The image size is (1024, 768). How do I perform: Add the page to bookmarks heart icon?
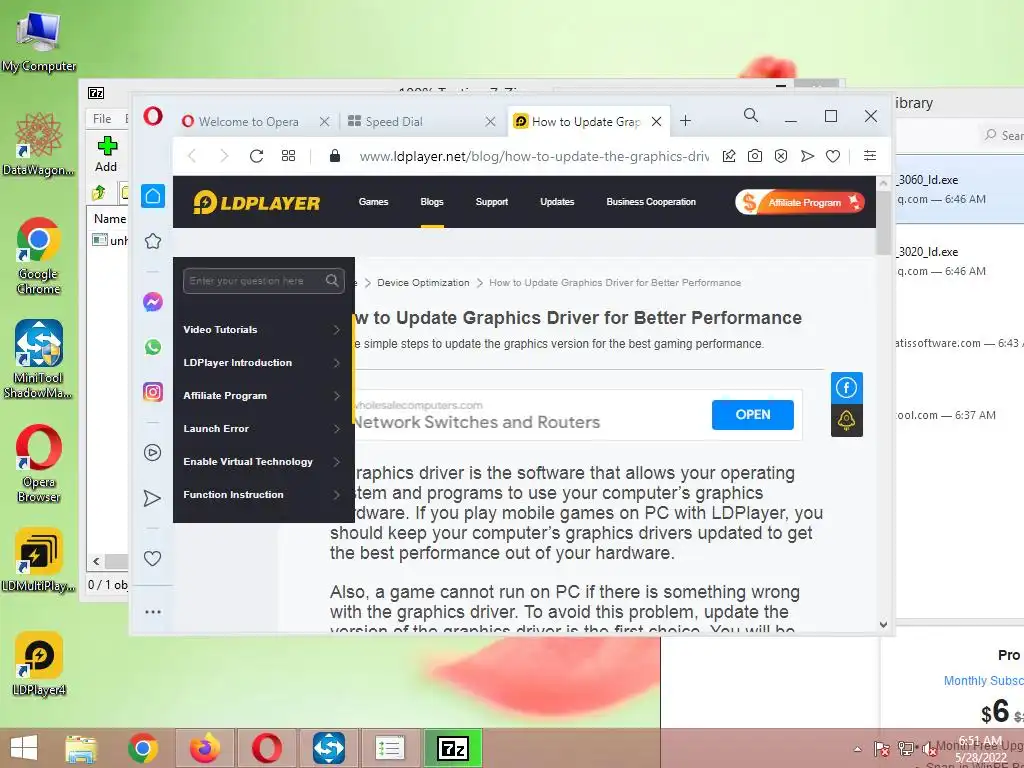pyautogui.click(x=833, y=156)
